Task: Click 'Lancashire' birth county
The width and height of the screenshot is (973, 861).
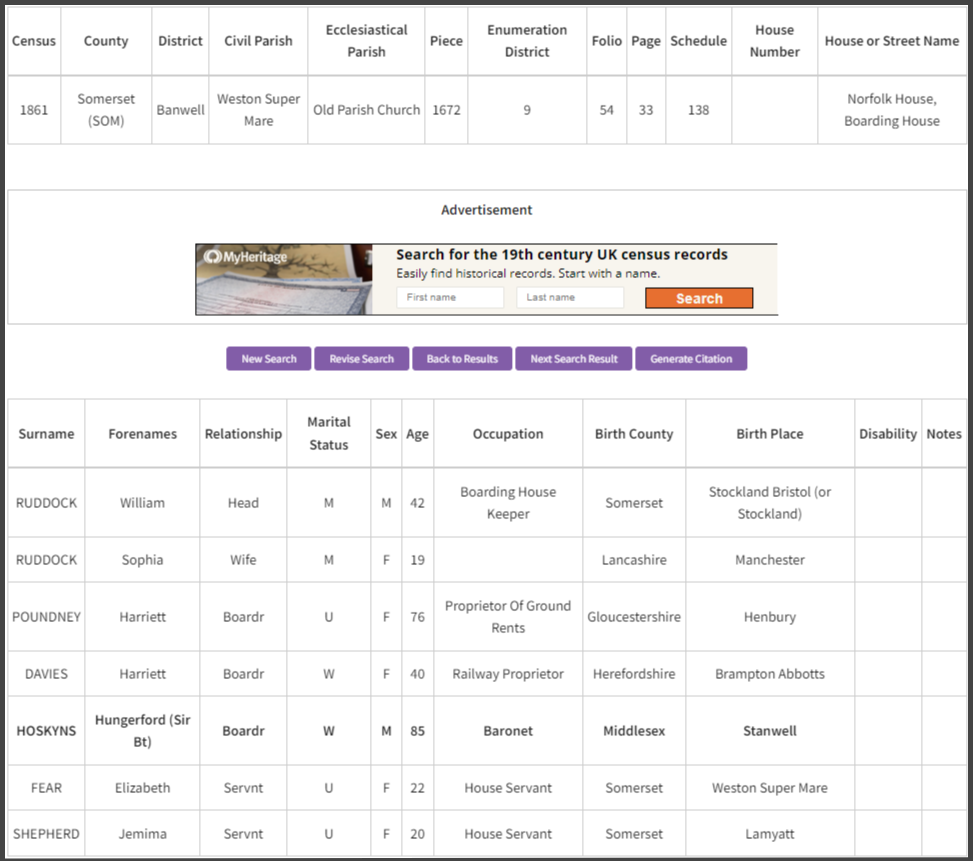Action: [634, 560]
